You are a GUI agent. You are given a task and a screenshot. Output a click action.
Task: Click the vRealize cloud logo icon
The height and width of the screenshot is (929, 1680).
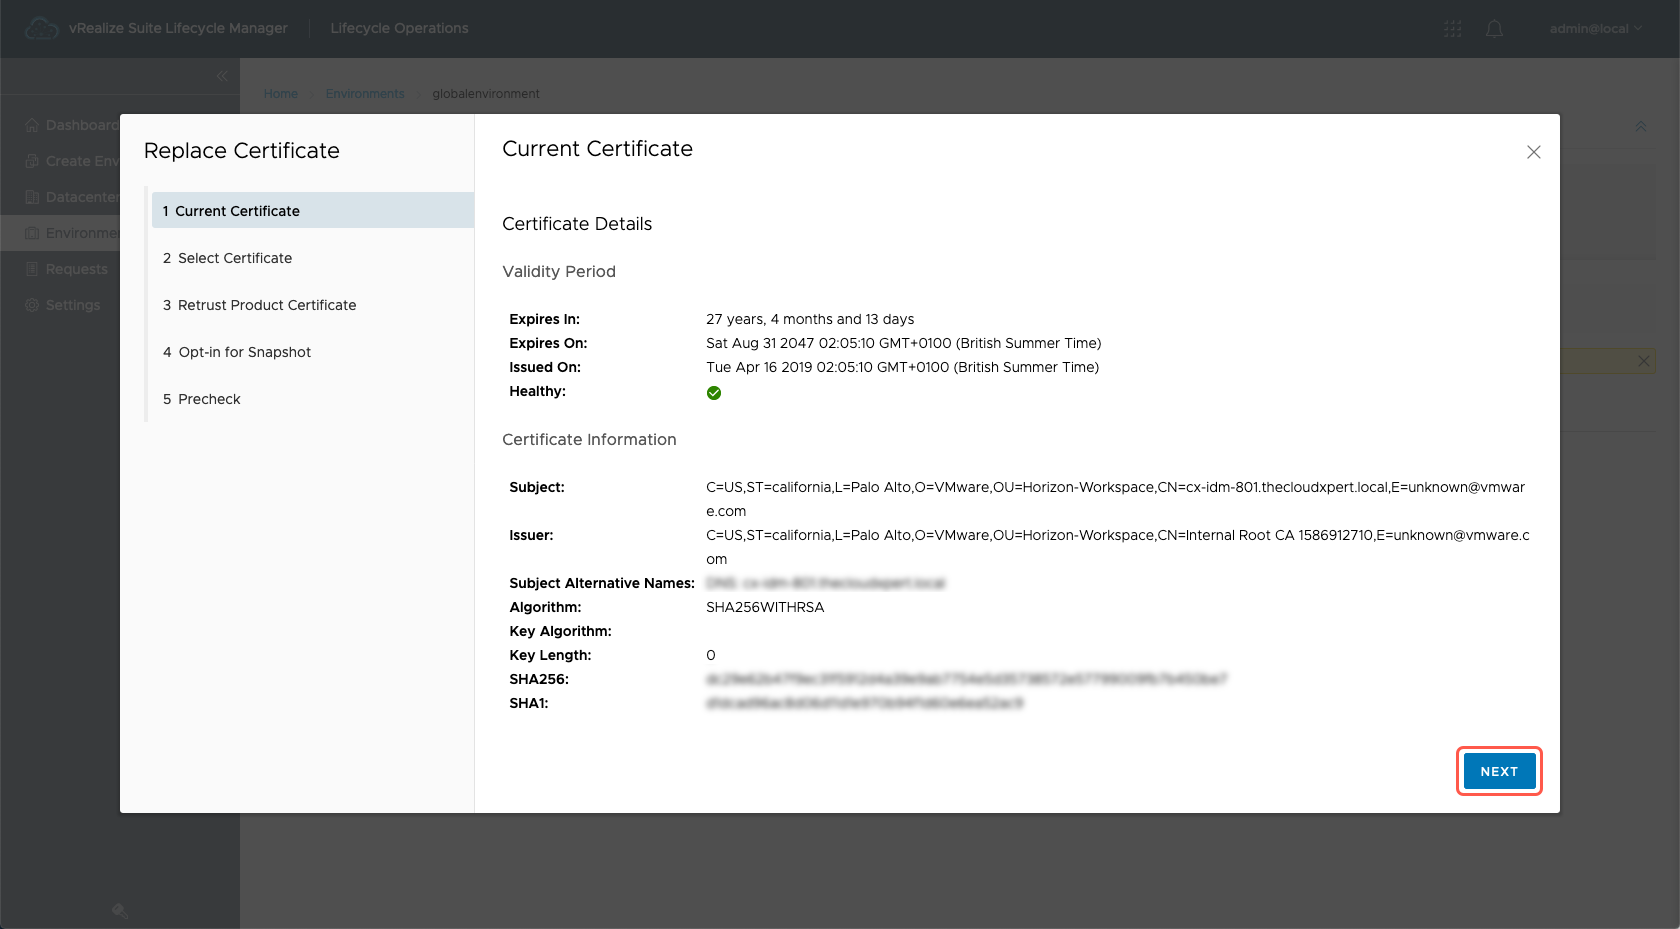(x=41, y=28)
